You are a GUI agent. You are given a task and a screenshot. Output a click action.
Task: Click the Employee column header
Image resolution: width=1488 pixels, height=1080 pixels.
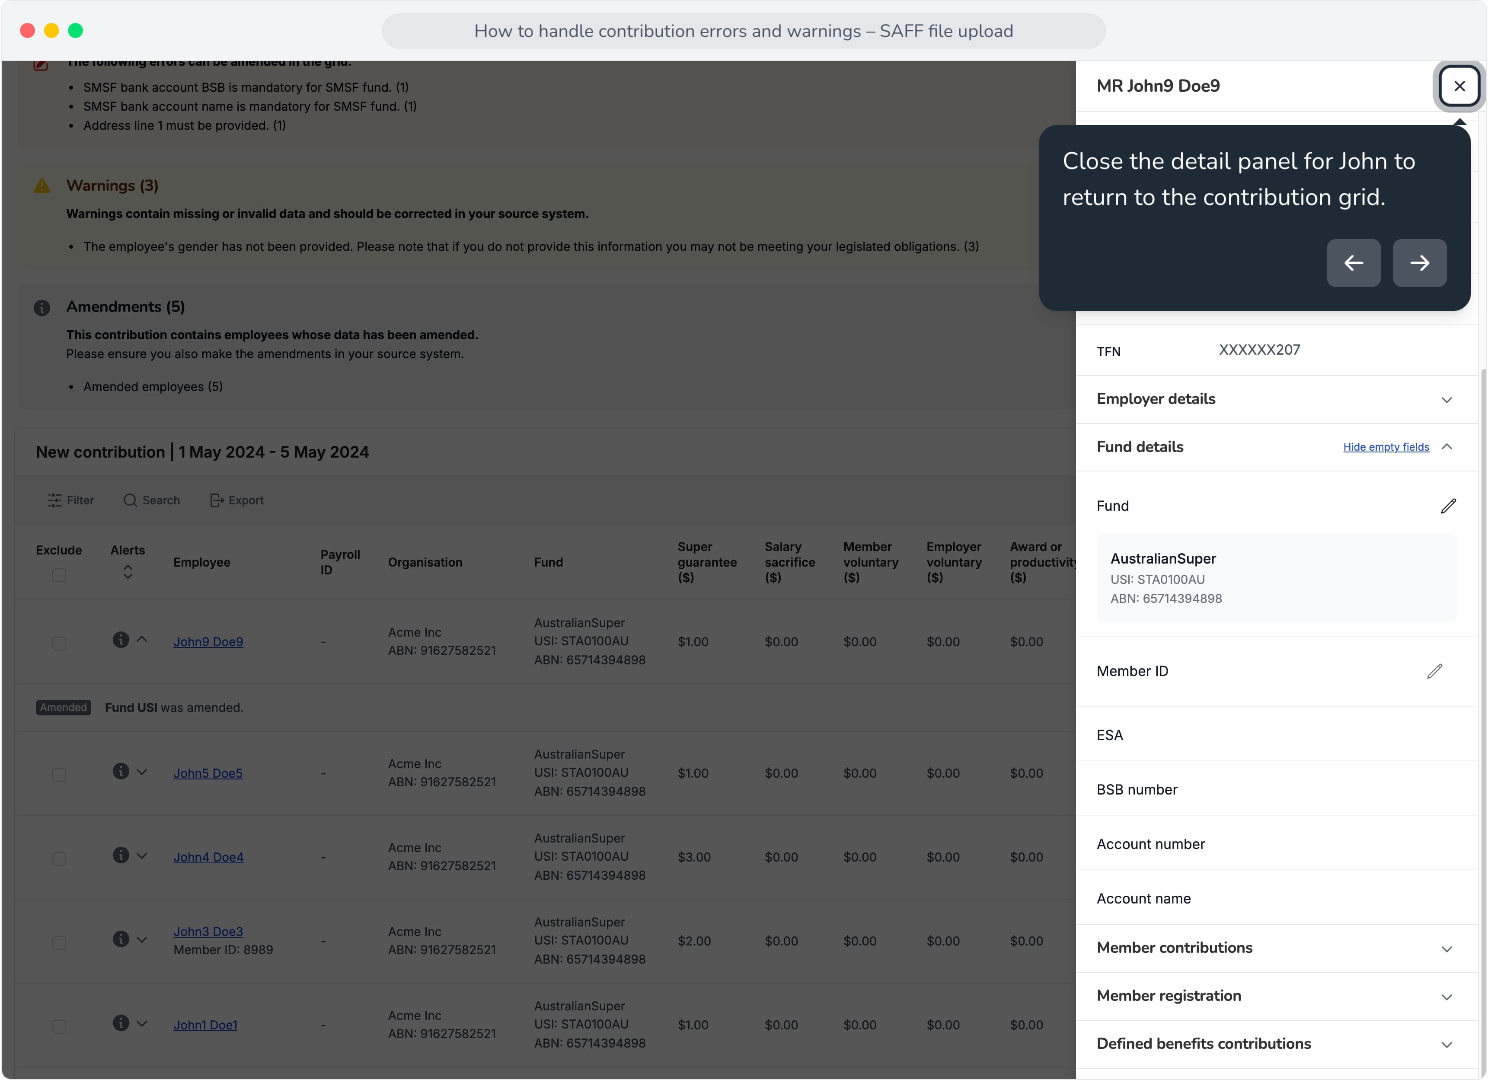(202, 563)
